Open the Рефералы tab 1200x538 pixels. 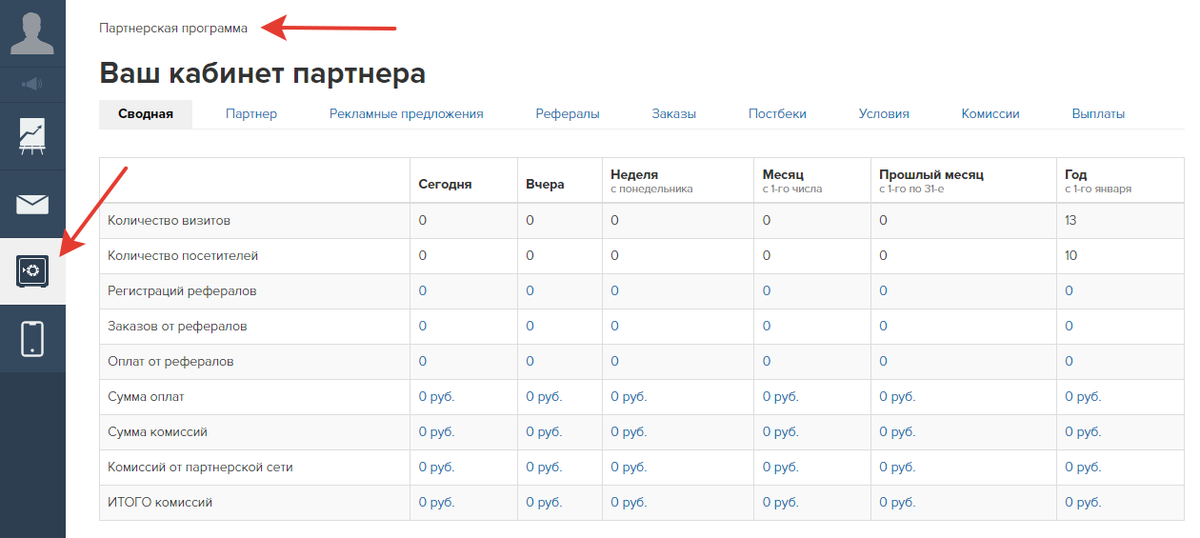(x=567, y=114)
